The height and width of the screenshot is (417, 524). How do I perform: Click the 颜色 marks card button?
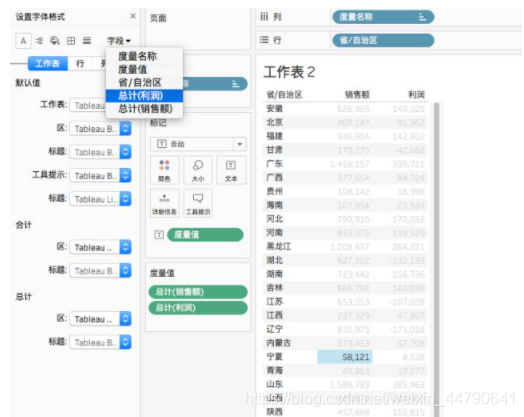point(164,170)
